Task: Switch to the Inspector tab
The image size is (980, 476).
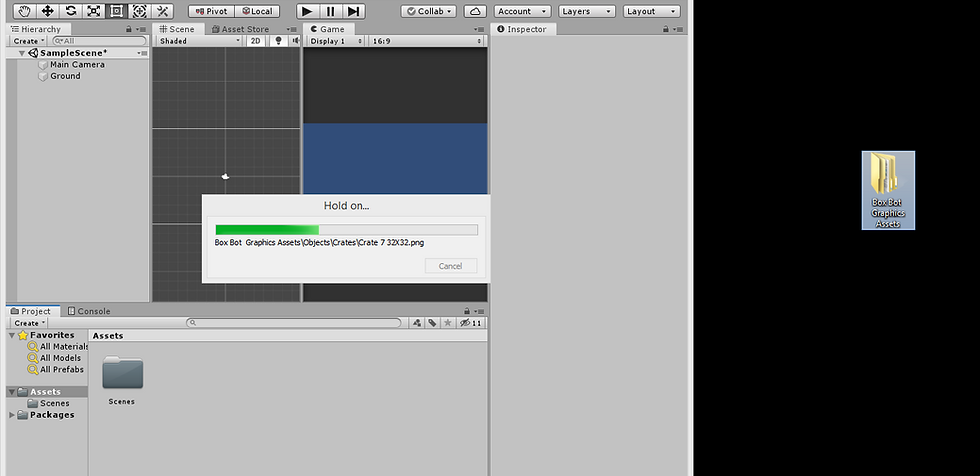Action: [x=522, y=29]
